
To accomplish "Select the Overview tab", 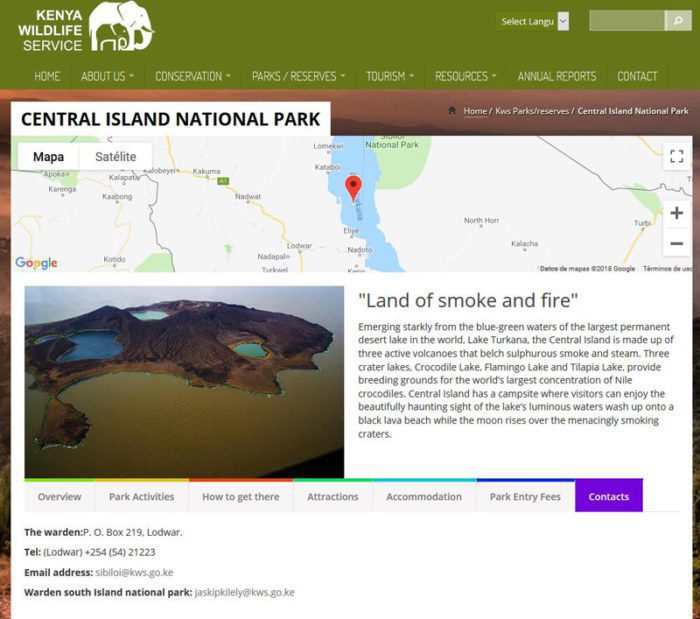I will (59, 496).
